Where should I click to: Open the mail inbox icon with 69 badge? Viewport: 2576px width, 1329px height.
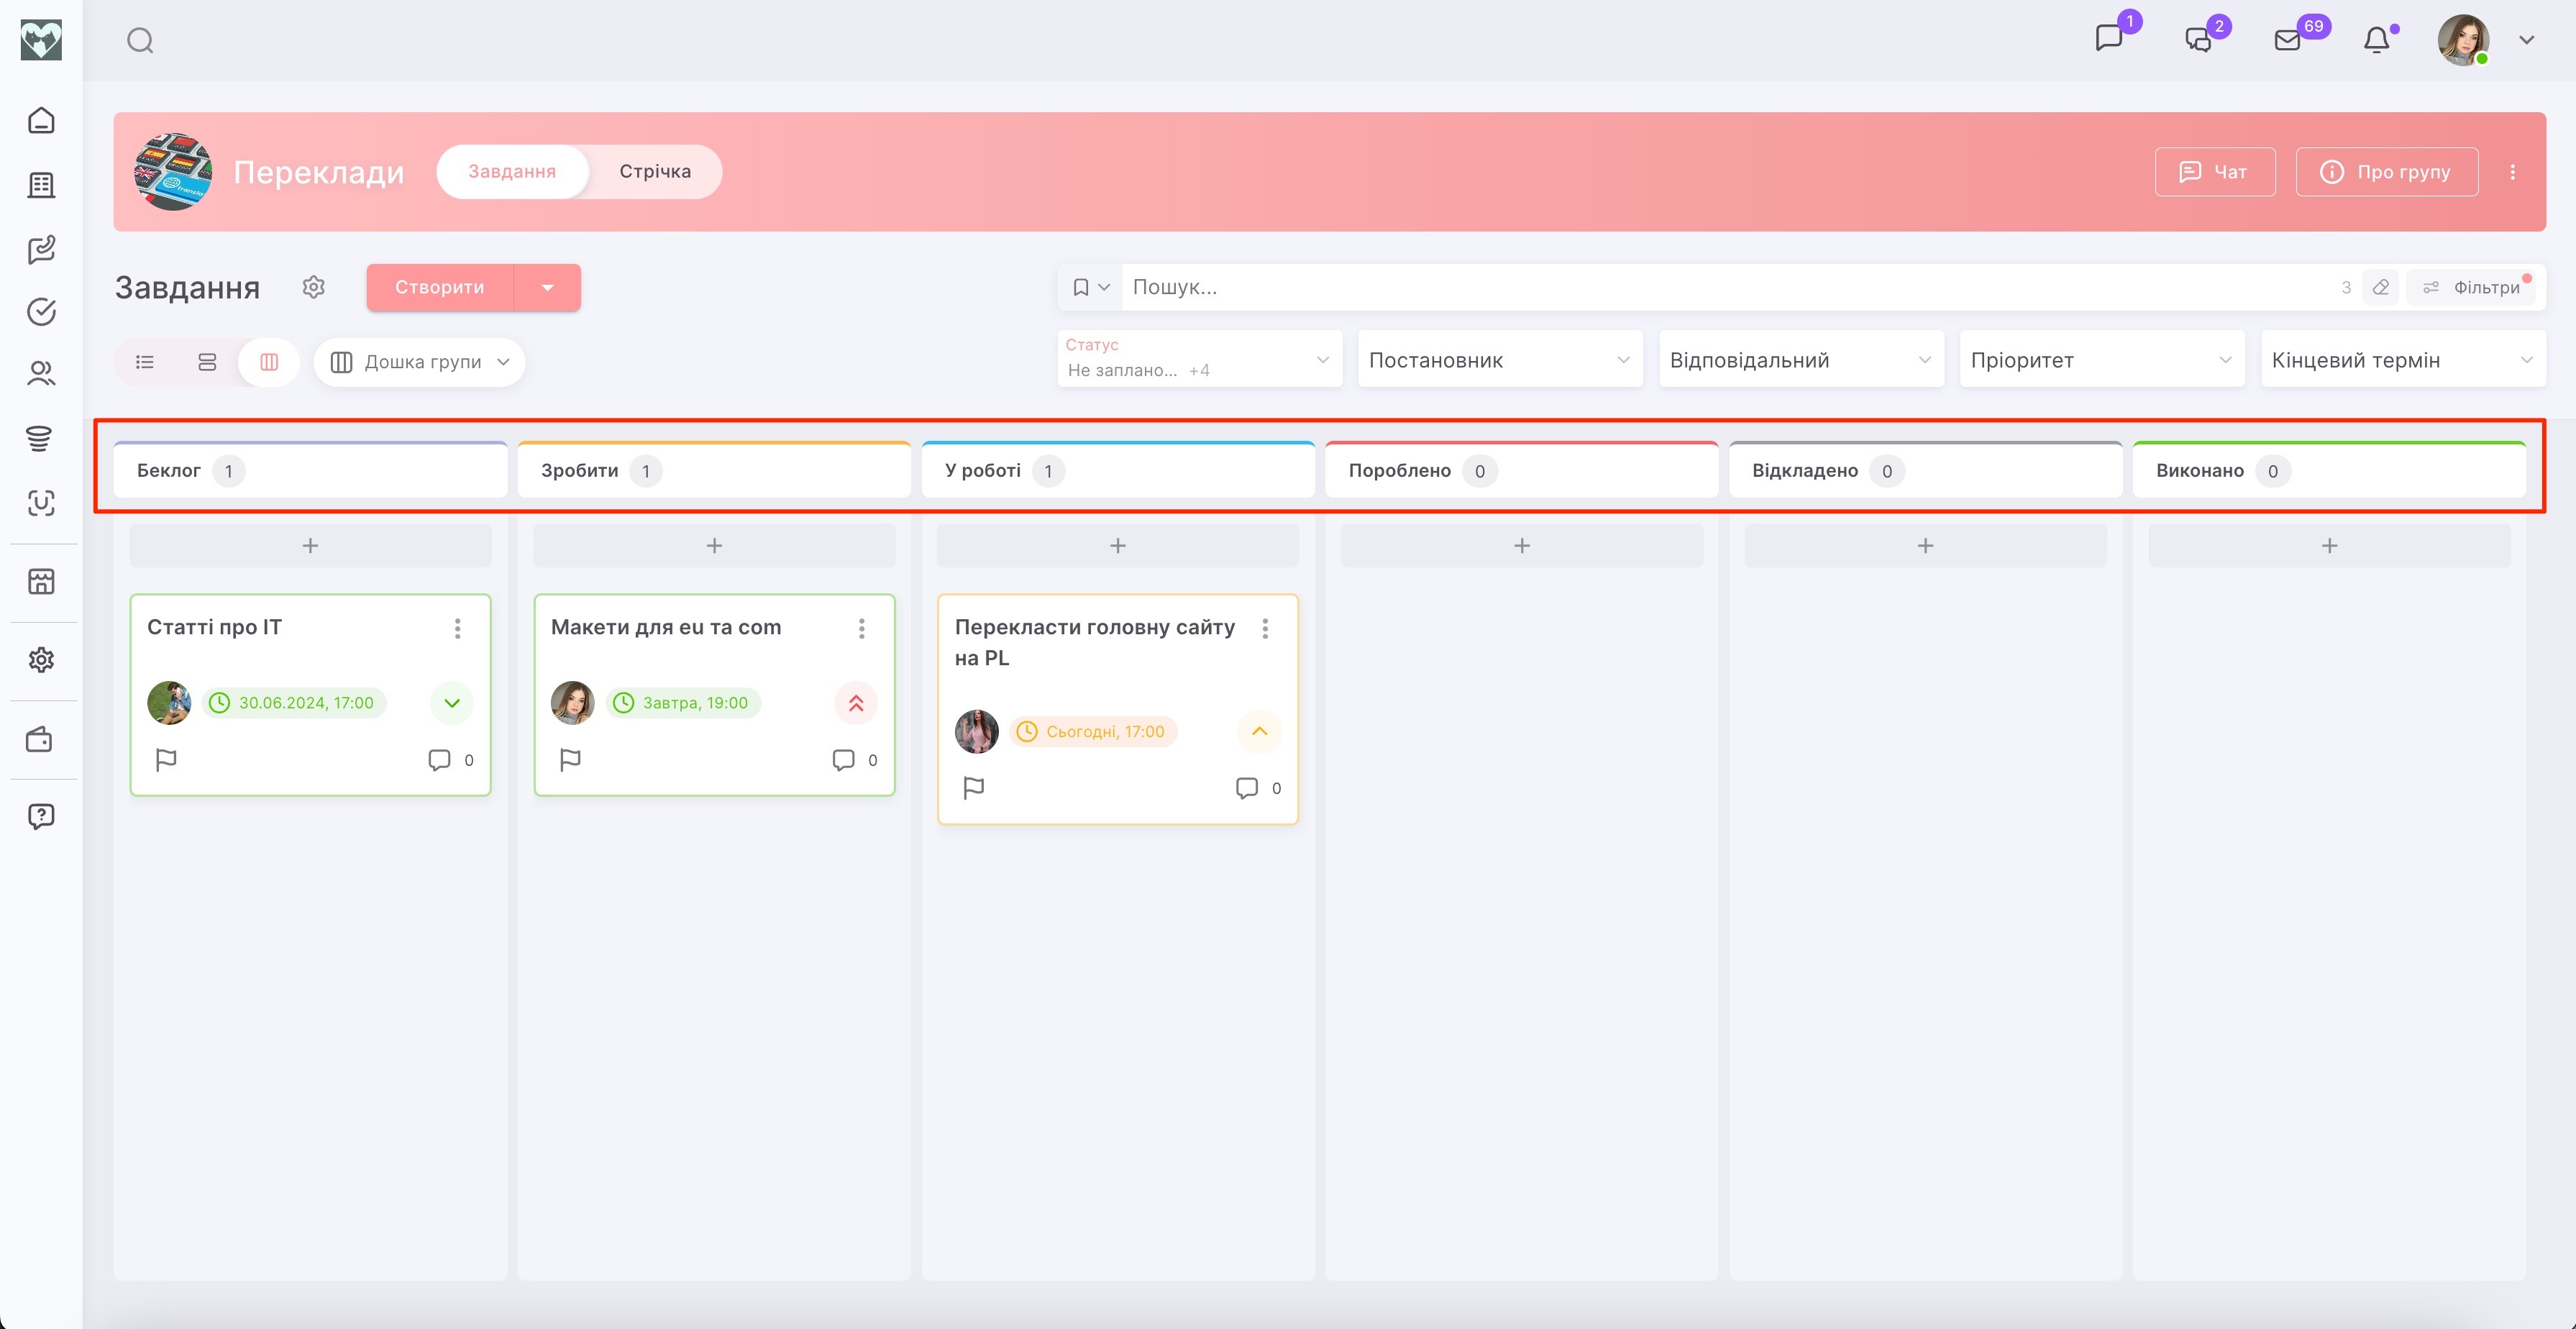(2287, 40)
